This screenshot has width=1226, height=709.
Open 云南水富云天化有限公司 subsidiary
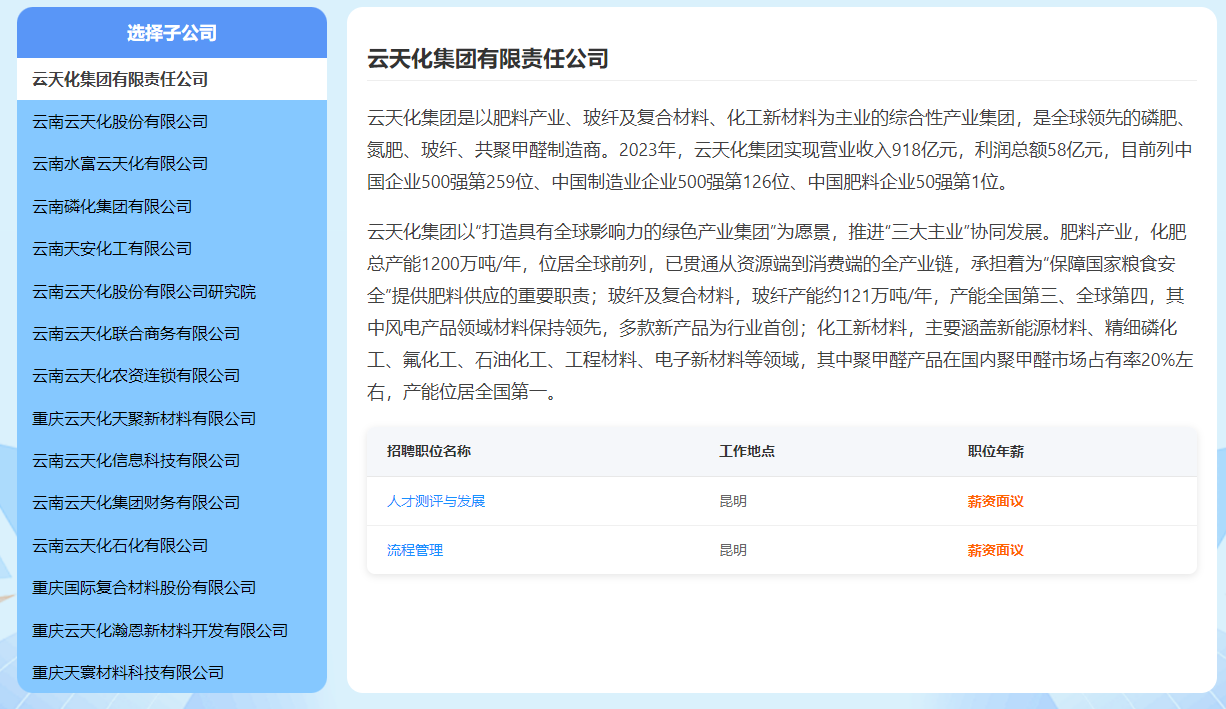click(x=120, y=164)
